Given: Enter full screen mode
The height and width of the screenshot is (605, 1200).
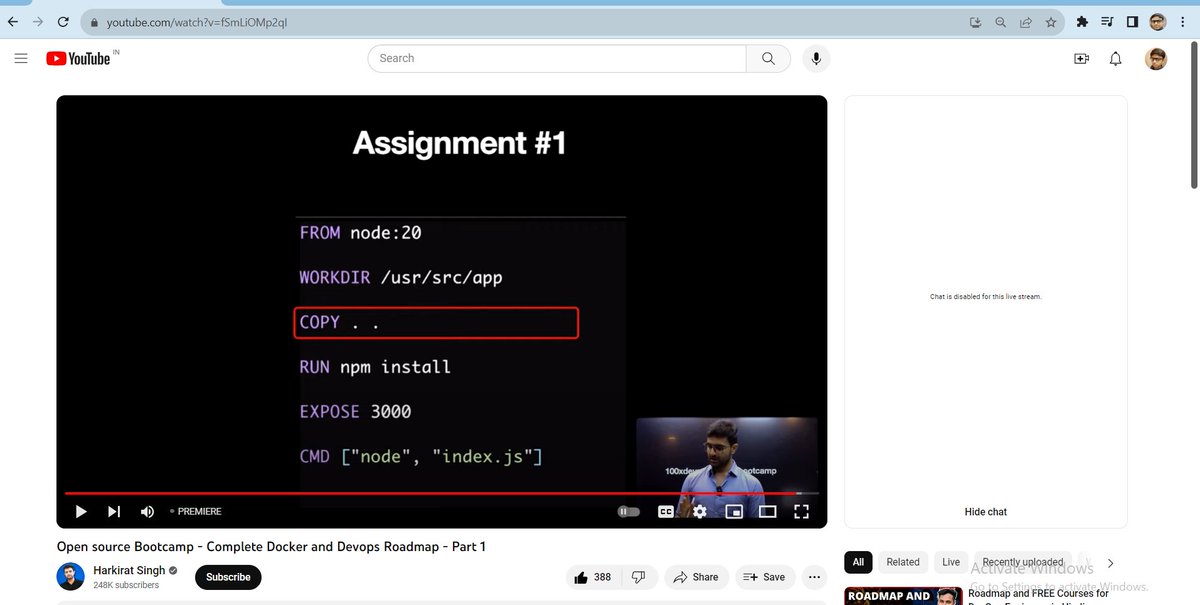Looking at the screenshot, I should [801, 511].
